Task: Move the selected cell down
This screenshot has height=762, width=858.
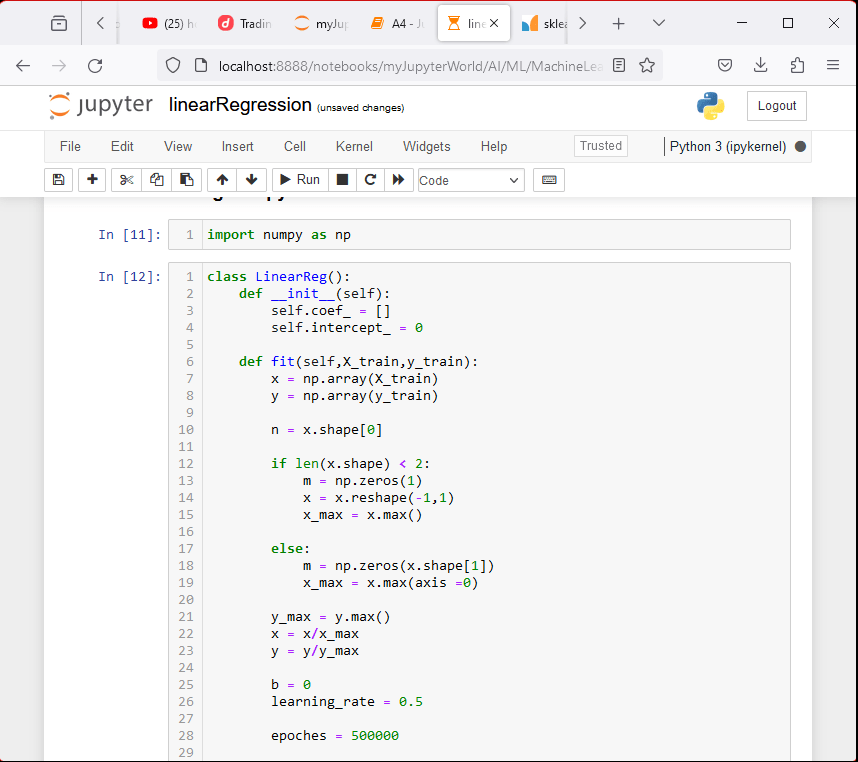Action: coord(250,180)
